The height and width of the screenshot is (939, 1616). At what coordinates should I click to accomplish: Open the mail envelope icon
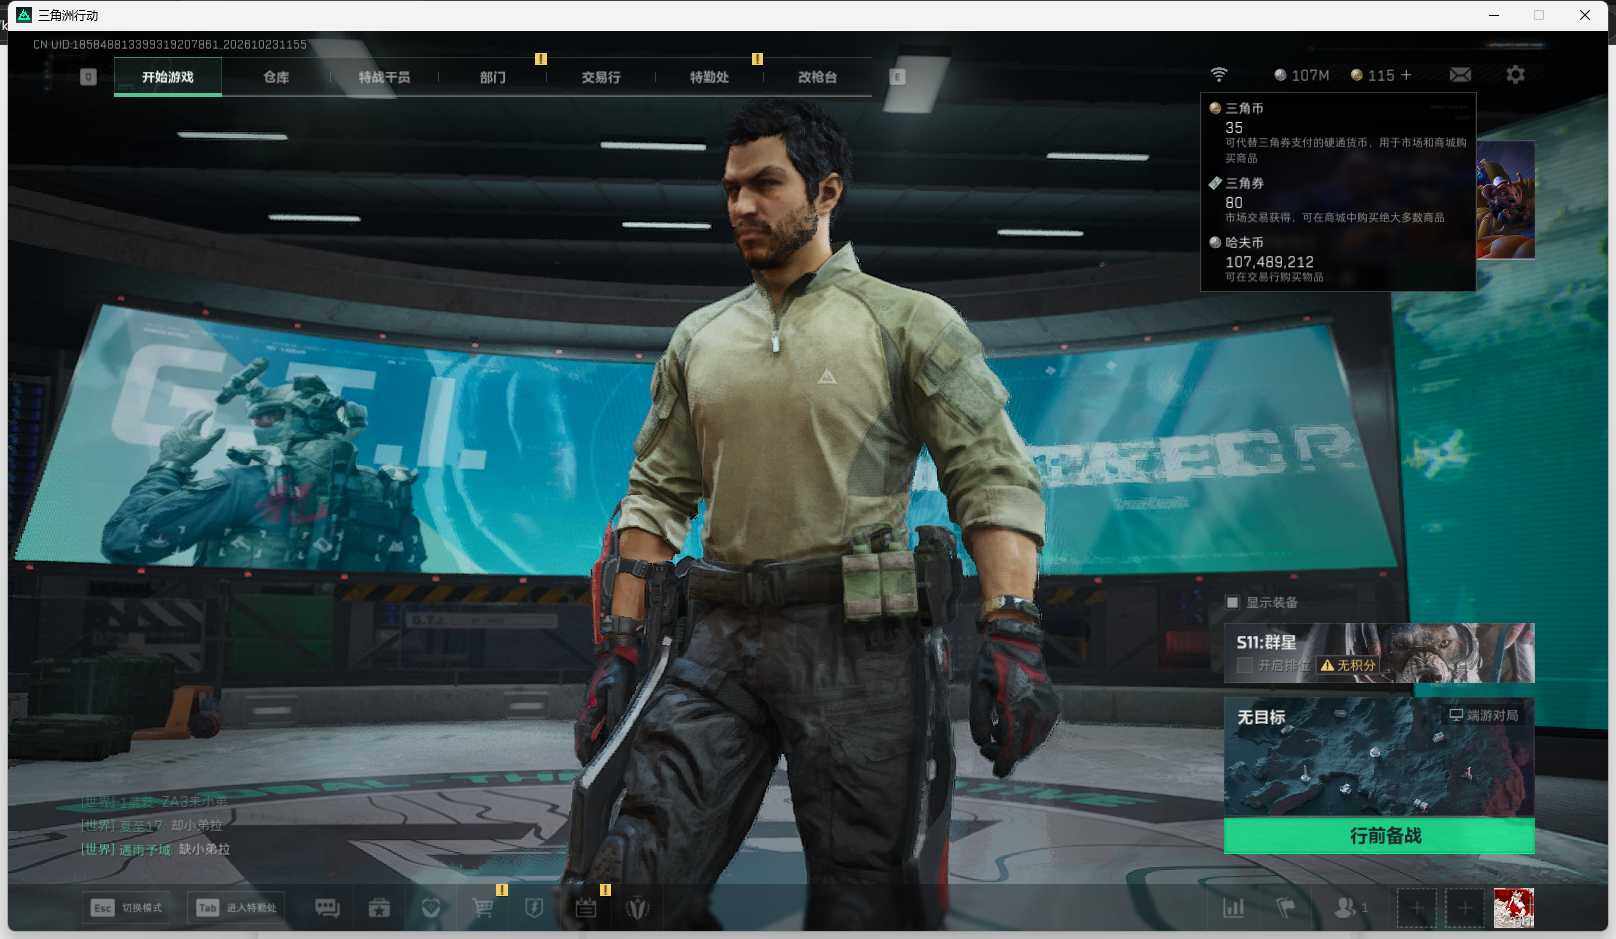click(x=1460, y=75)
